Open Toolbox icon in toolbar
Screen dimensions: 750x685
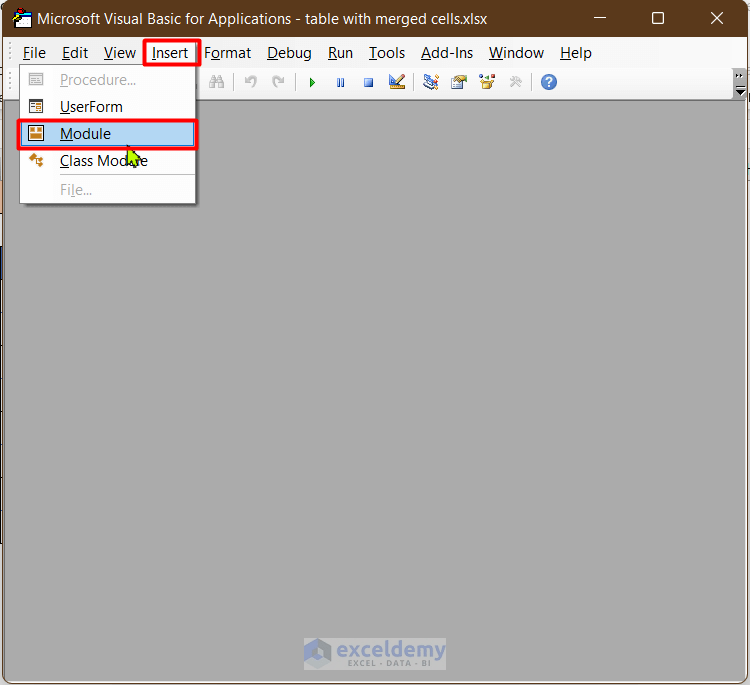[x=515, y=82]
